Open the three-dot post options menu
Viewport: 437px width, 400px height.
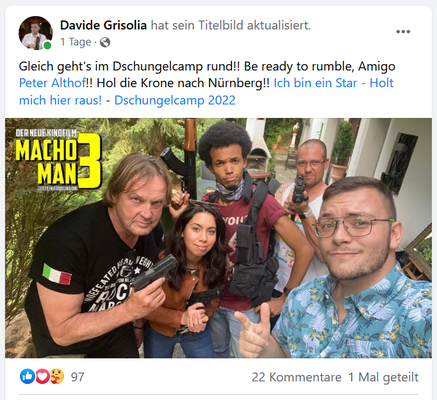(x=403, y=32)
